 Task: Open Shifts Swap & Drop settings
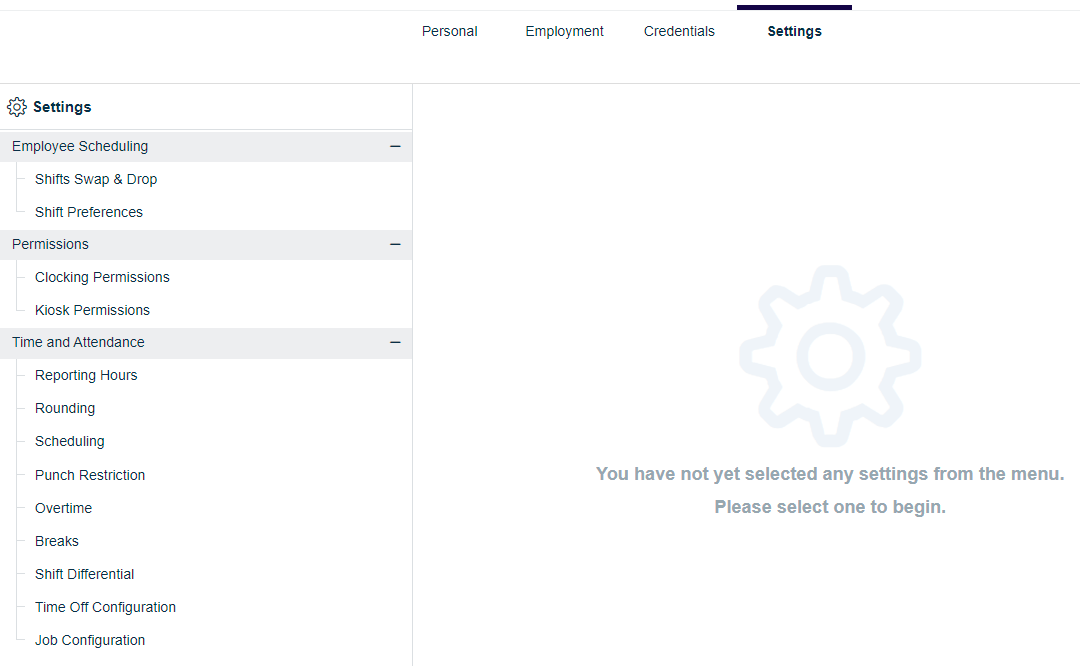[96, 179]
